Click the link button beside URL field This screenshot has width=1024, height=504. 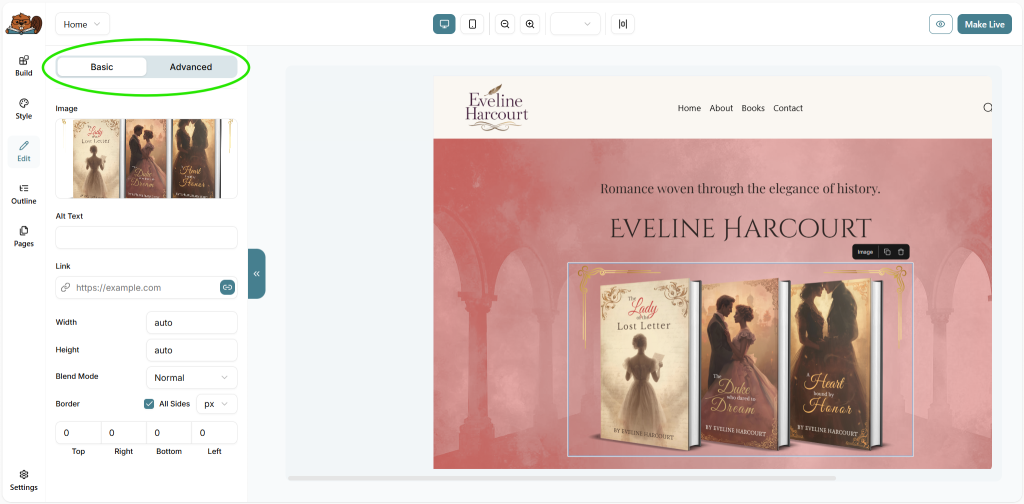227,287
